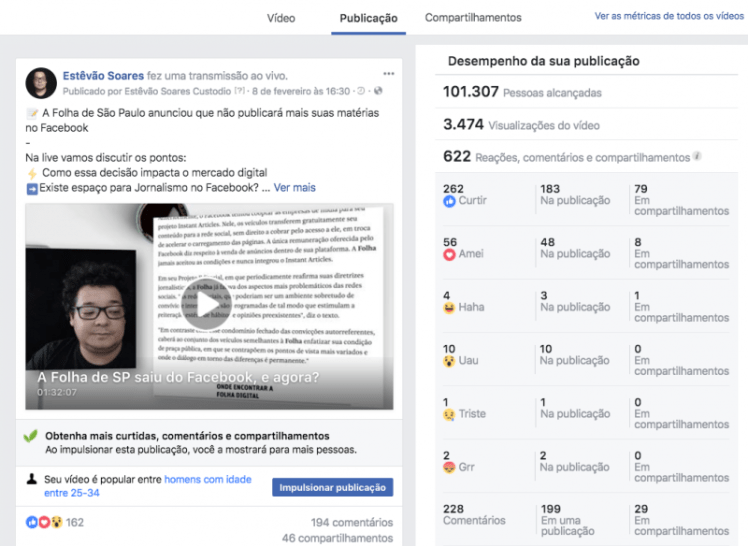This screenshot has height=546, width=748.
Task: Open the 162 reactions count
Action: pos(74,523)
